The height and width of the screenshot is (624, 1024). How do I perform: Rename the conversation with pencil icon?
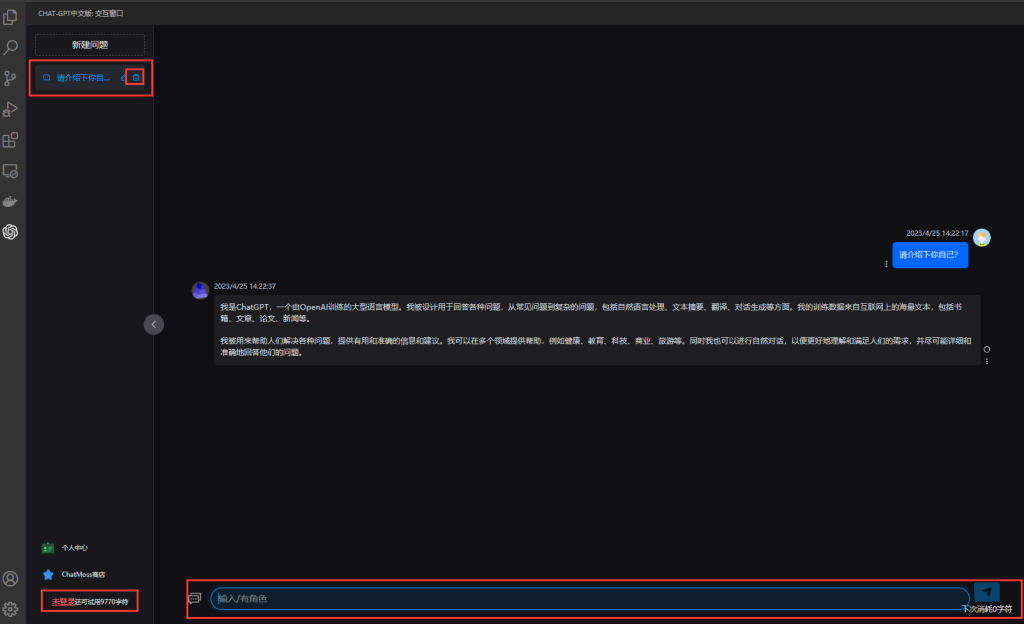coord(123,77)
